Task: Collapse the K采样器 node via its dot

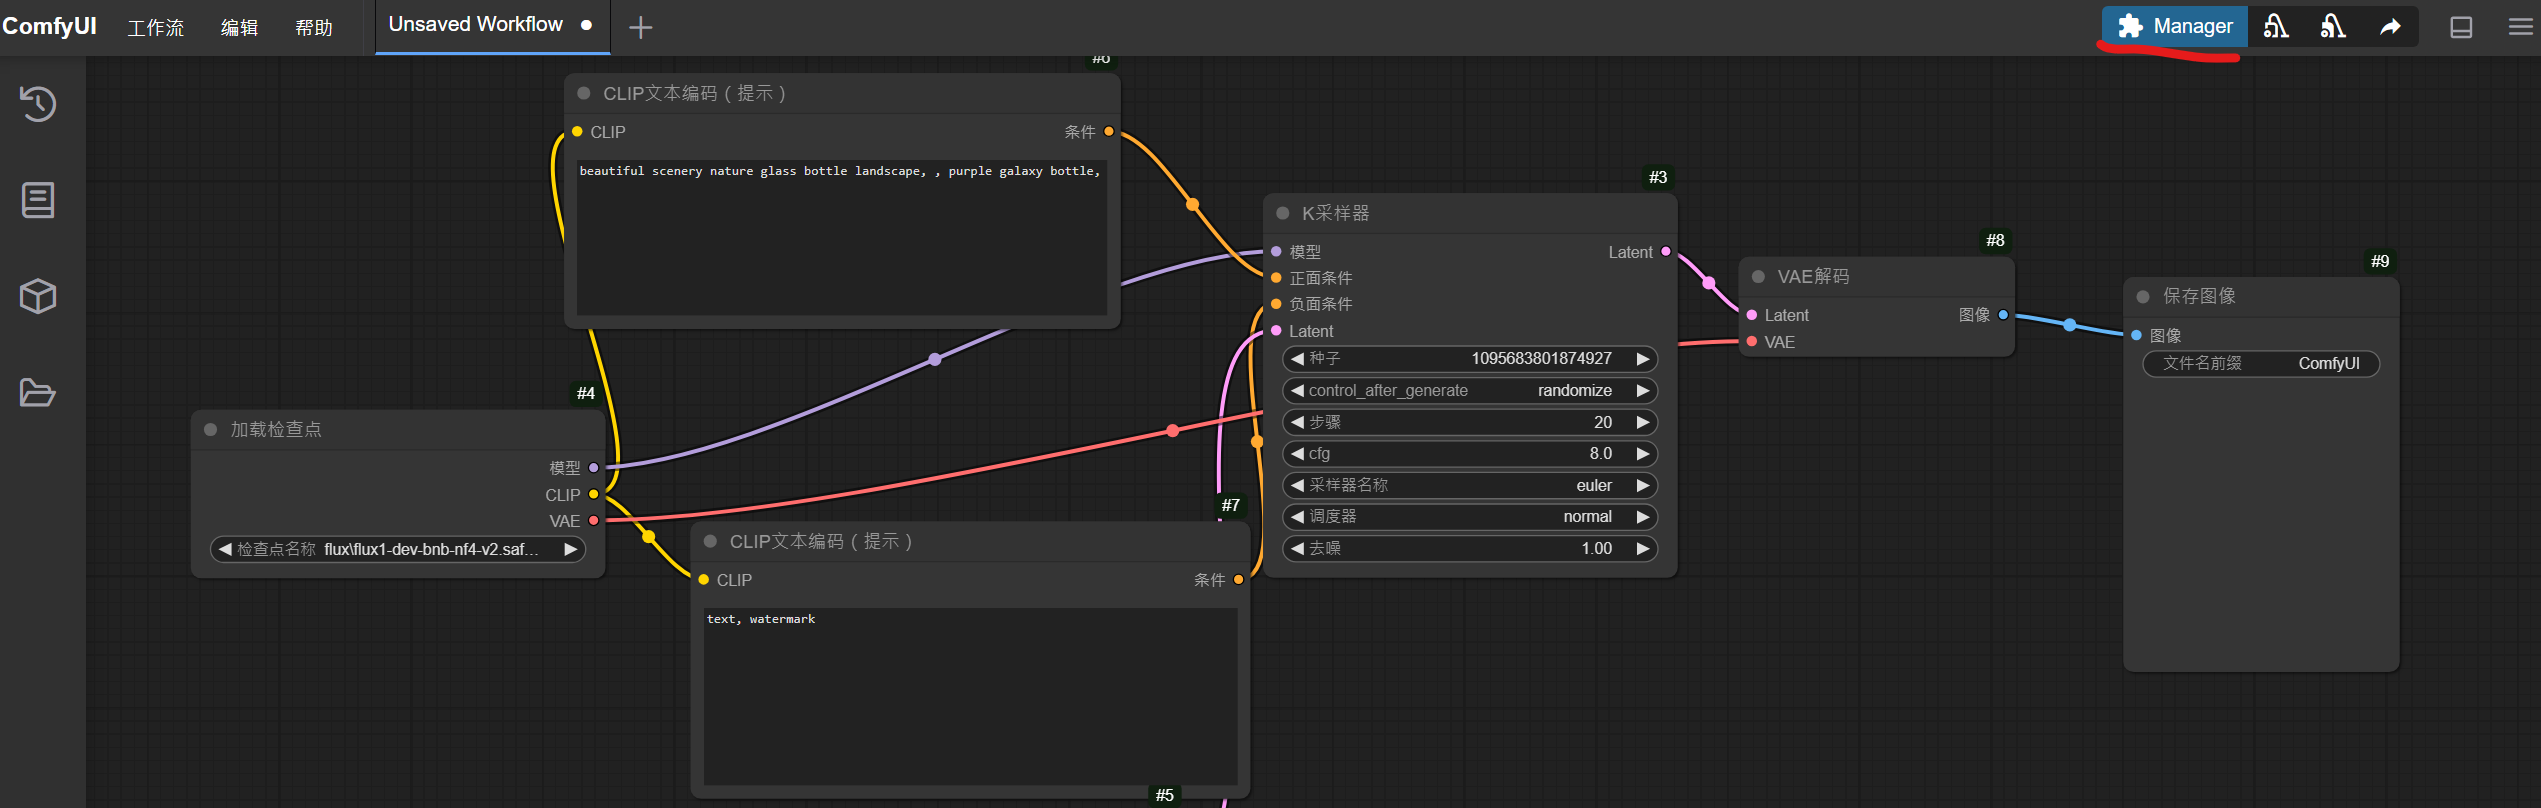Action: click(1283, 213)
